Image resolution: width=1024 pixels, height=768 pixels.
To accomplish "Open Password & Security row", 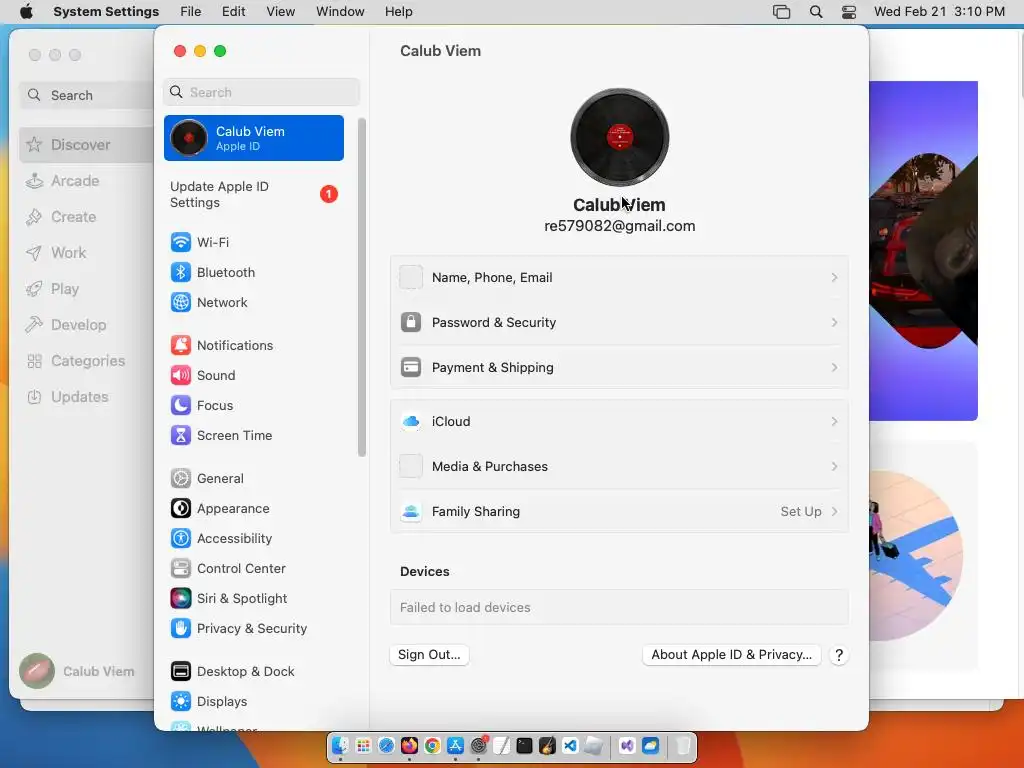I will click(619, 323).
